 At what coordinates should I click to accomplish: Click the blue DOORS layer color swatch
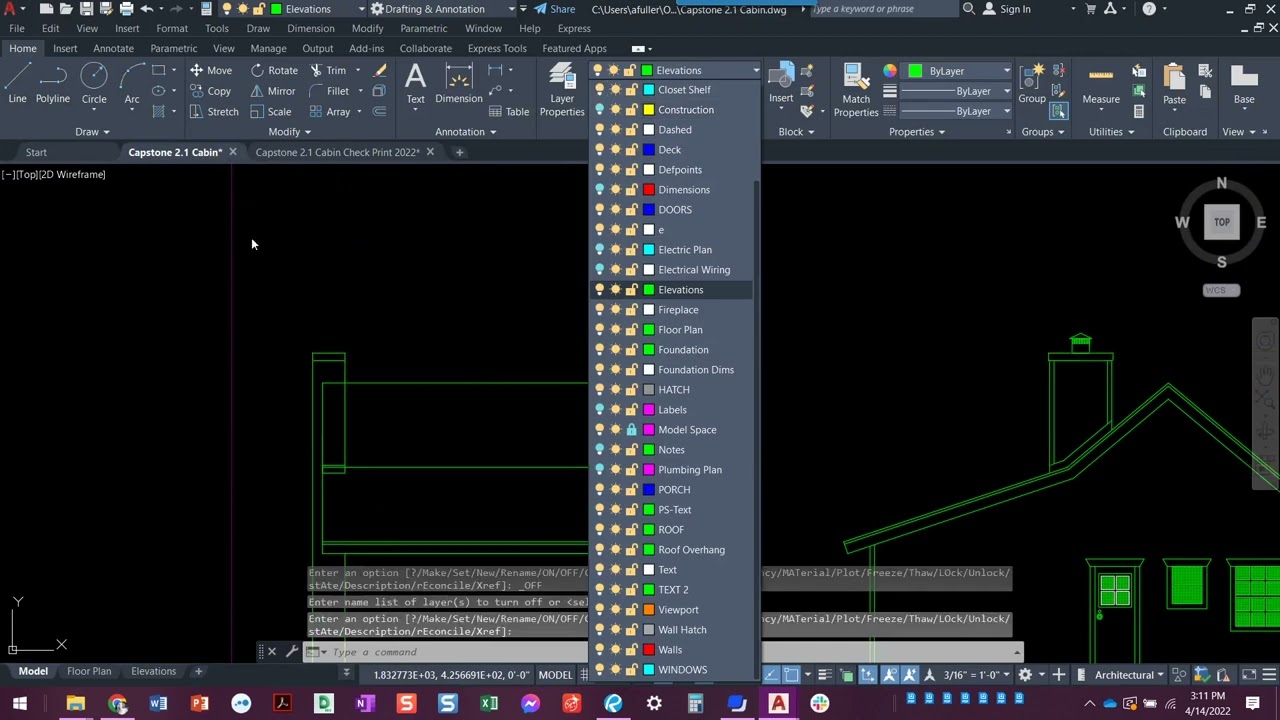tap(649, 210)
